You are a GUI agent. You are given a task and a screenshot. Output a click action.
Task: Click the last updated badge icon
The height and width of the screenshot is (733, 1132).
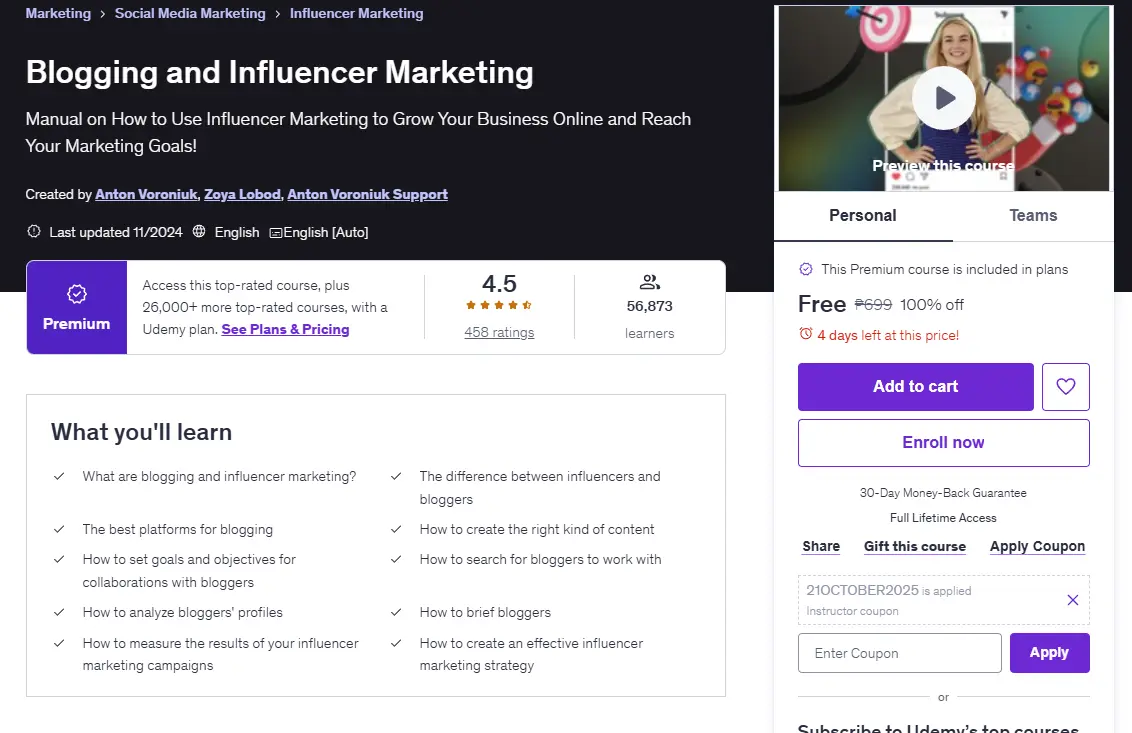34,232
